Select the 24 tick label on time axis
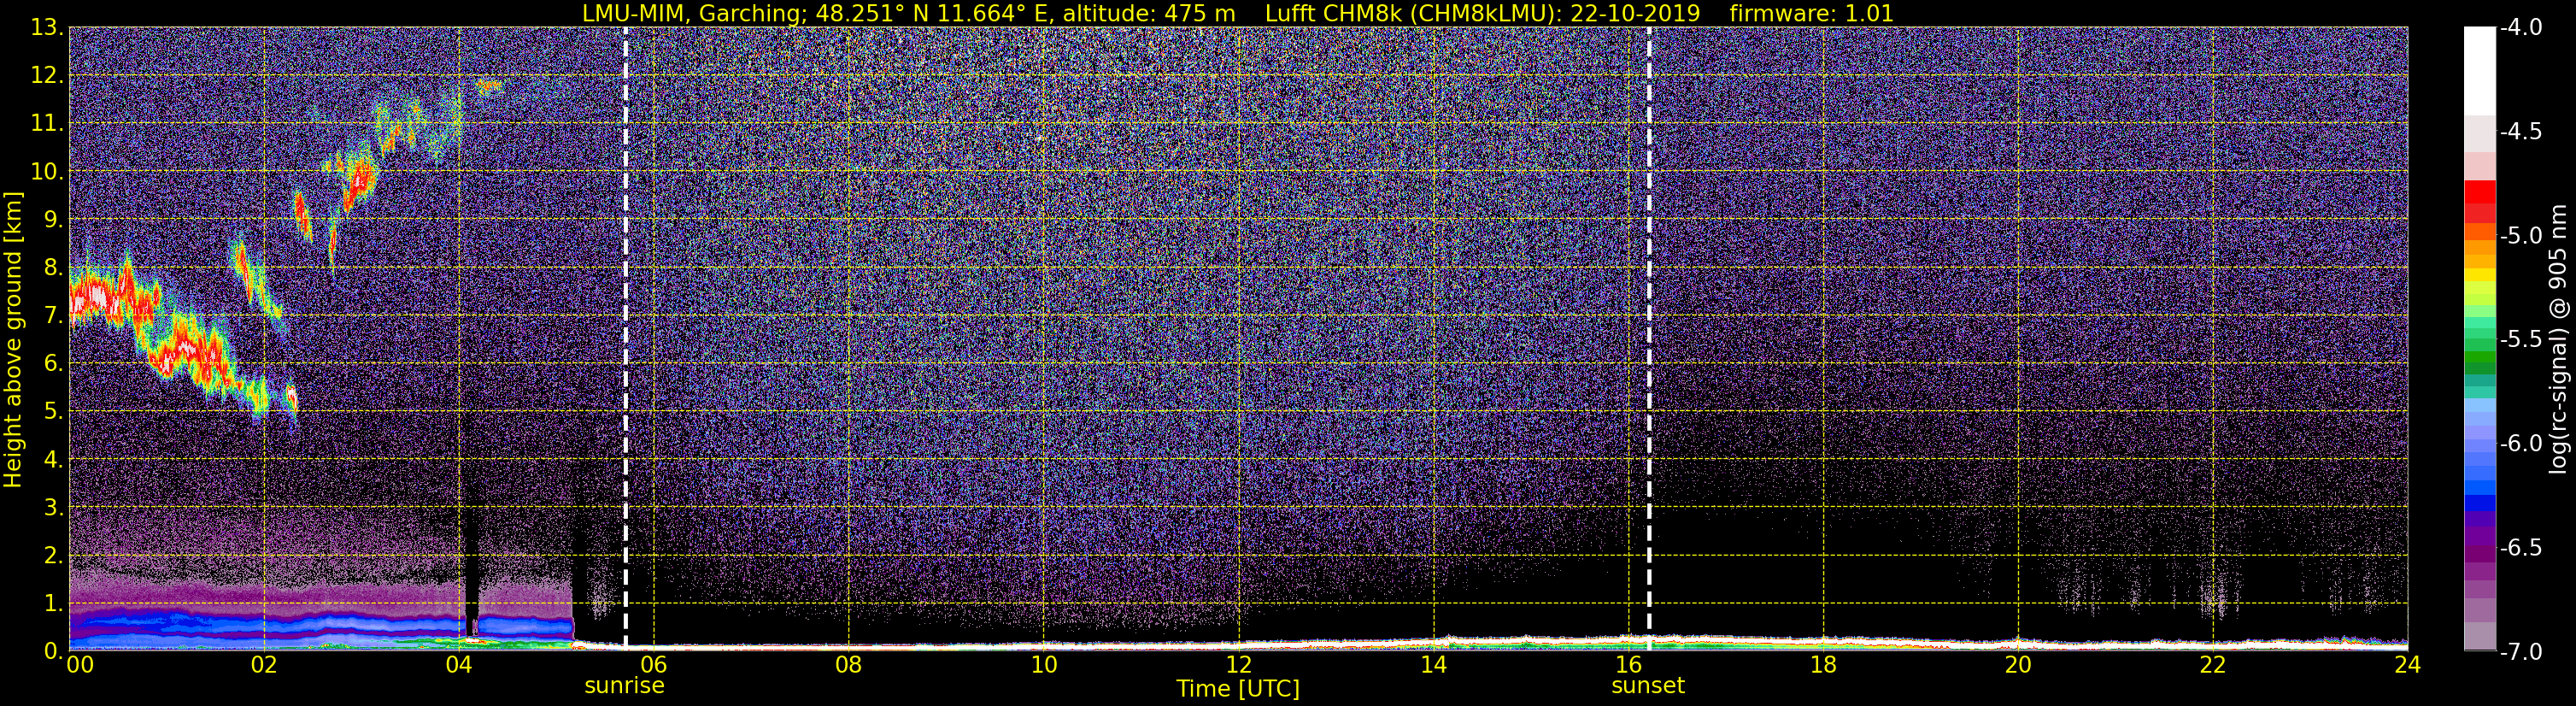 pos(2407,665)
